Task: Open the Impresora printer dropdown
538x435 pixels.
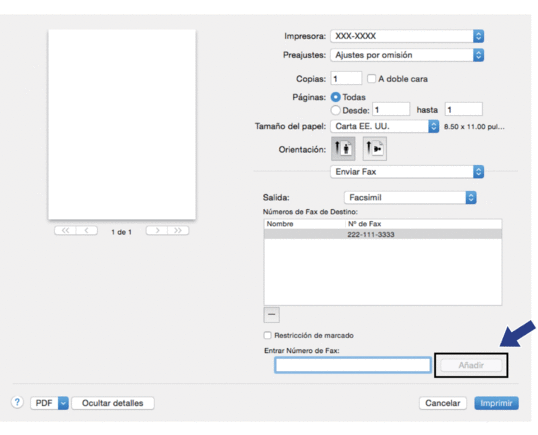Action: [x=407, y=36]
